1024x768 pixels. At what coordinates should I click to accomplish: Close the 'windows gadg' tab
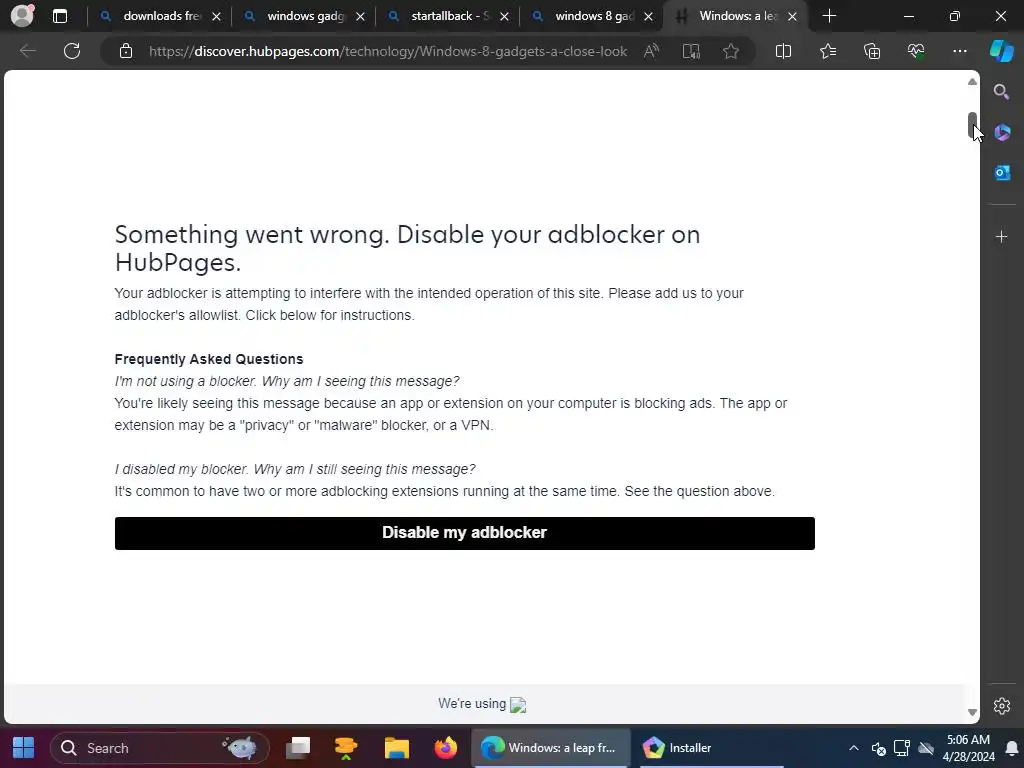(x=360, y=17)
